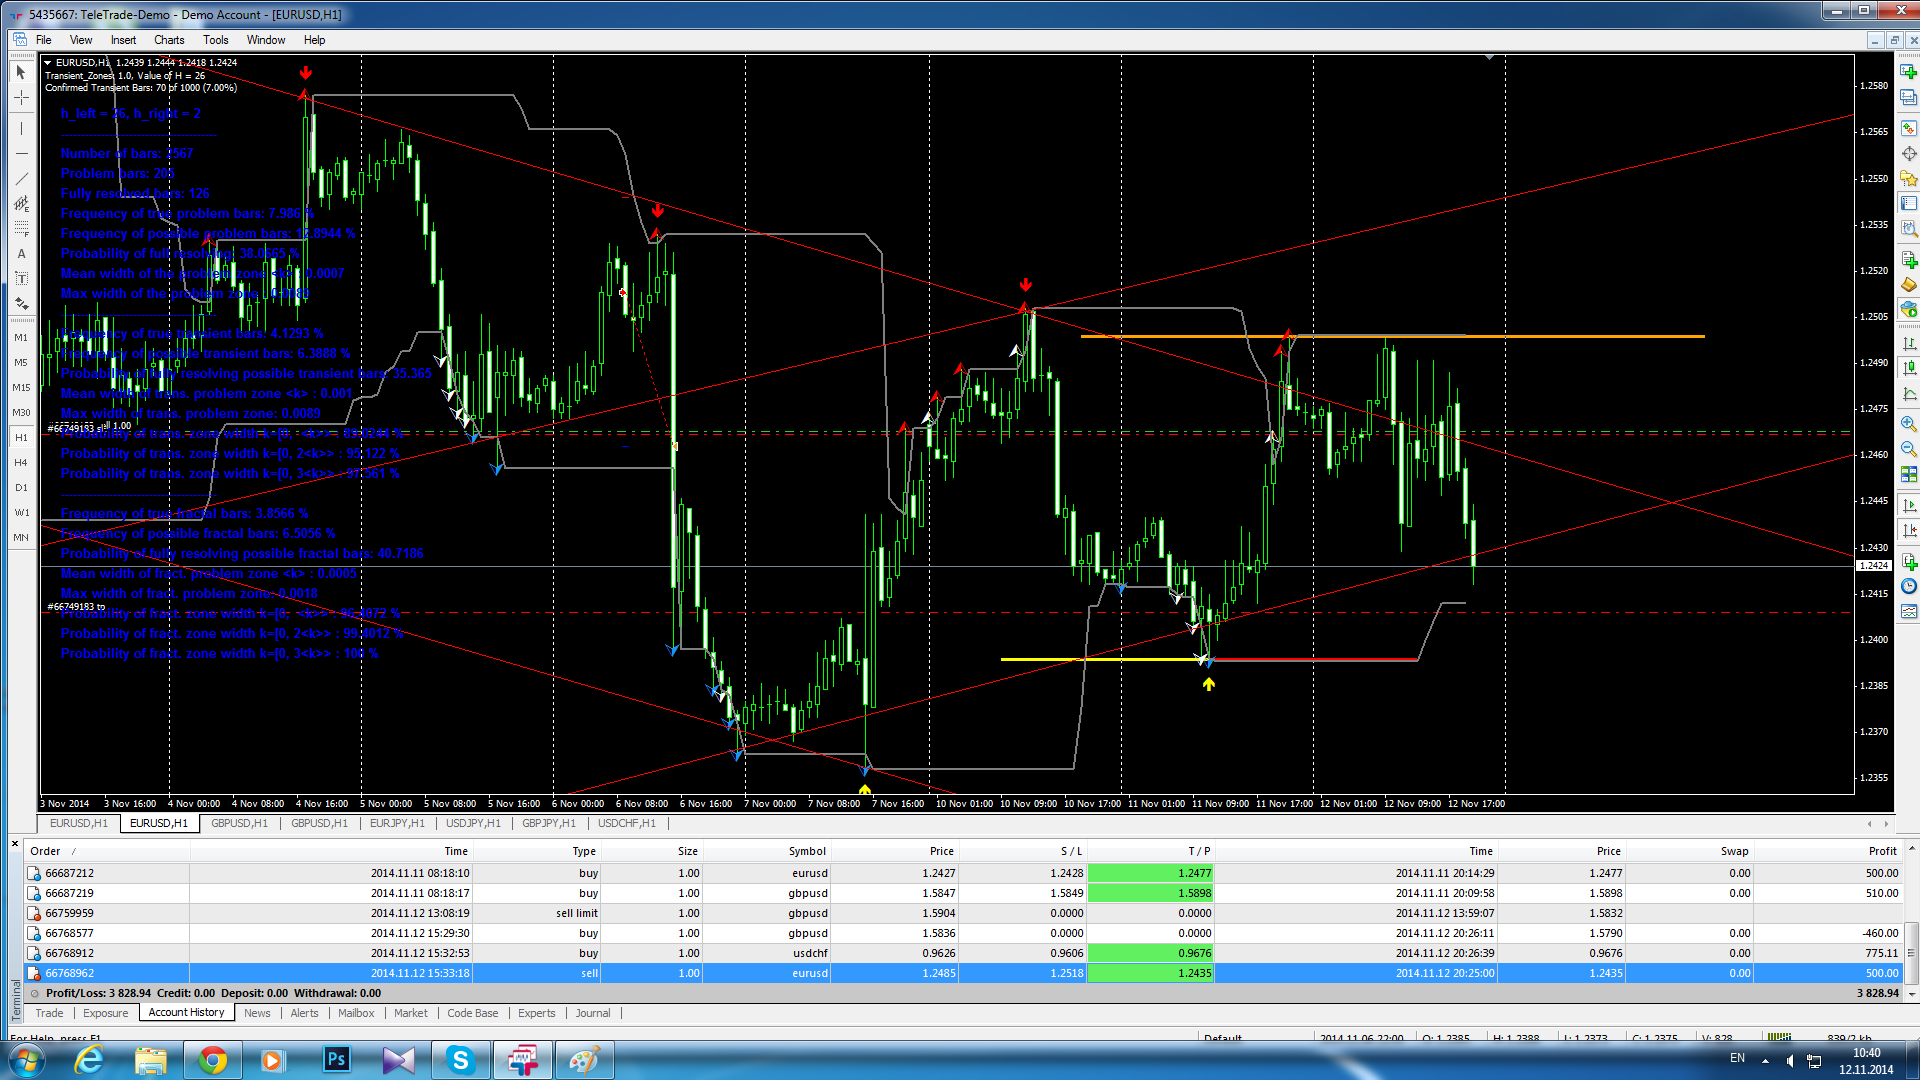Screen dimensions: 1920x1080
Task: Open the Code Base tab
Action: (473, 1013)
